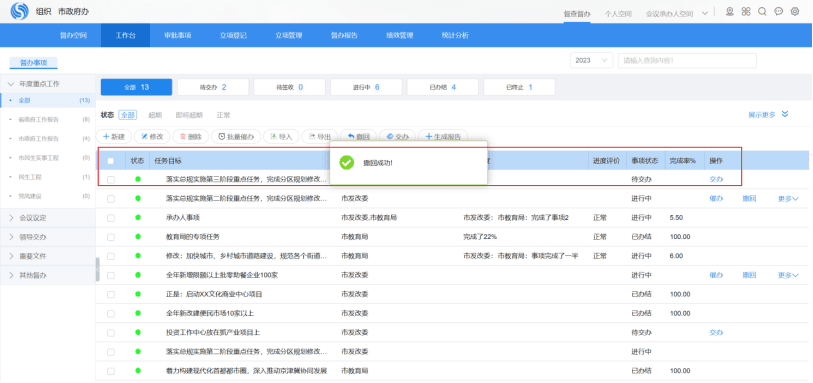Click the 撤回 arrow toolbar button
The height and width of the screenshot is (383, 813).
[358, 136]
